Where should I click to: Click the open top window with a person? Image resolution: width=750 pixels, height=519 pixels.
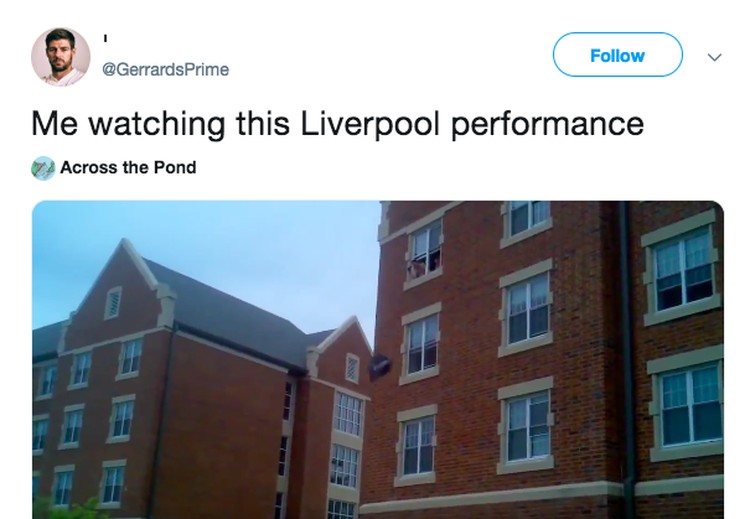pos(424,250)
